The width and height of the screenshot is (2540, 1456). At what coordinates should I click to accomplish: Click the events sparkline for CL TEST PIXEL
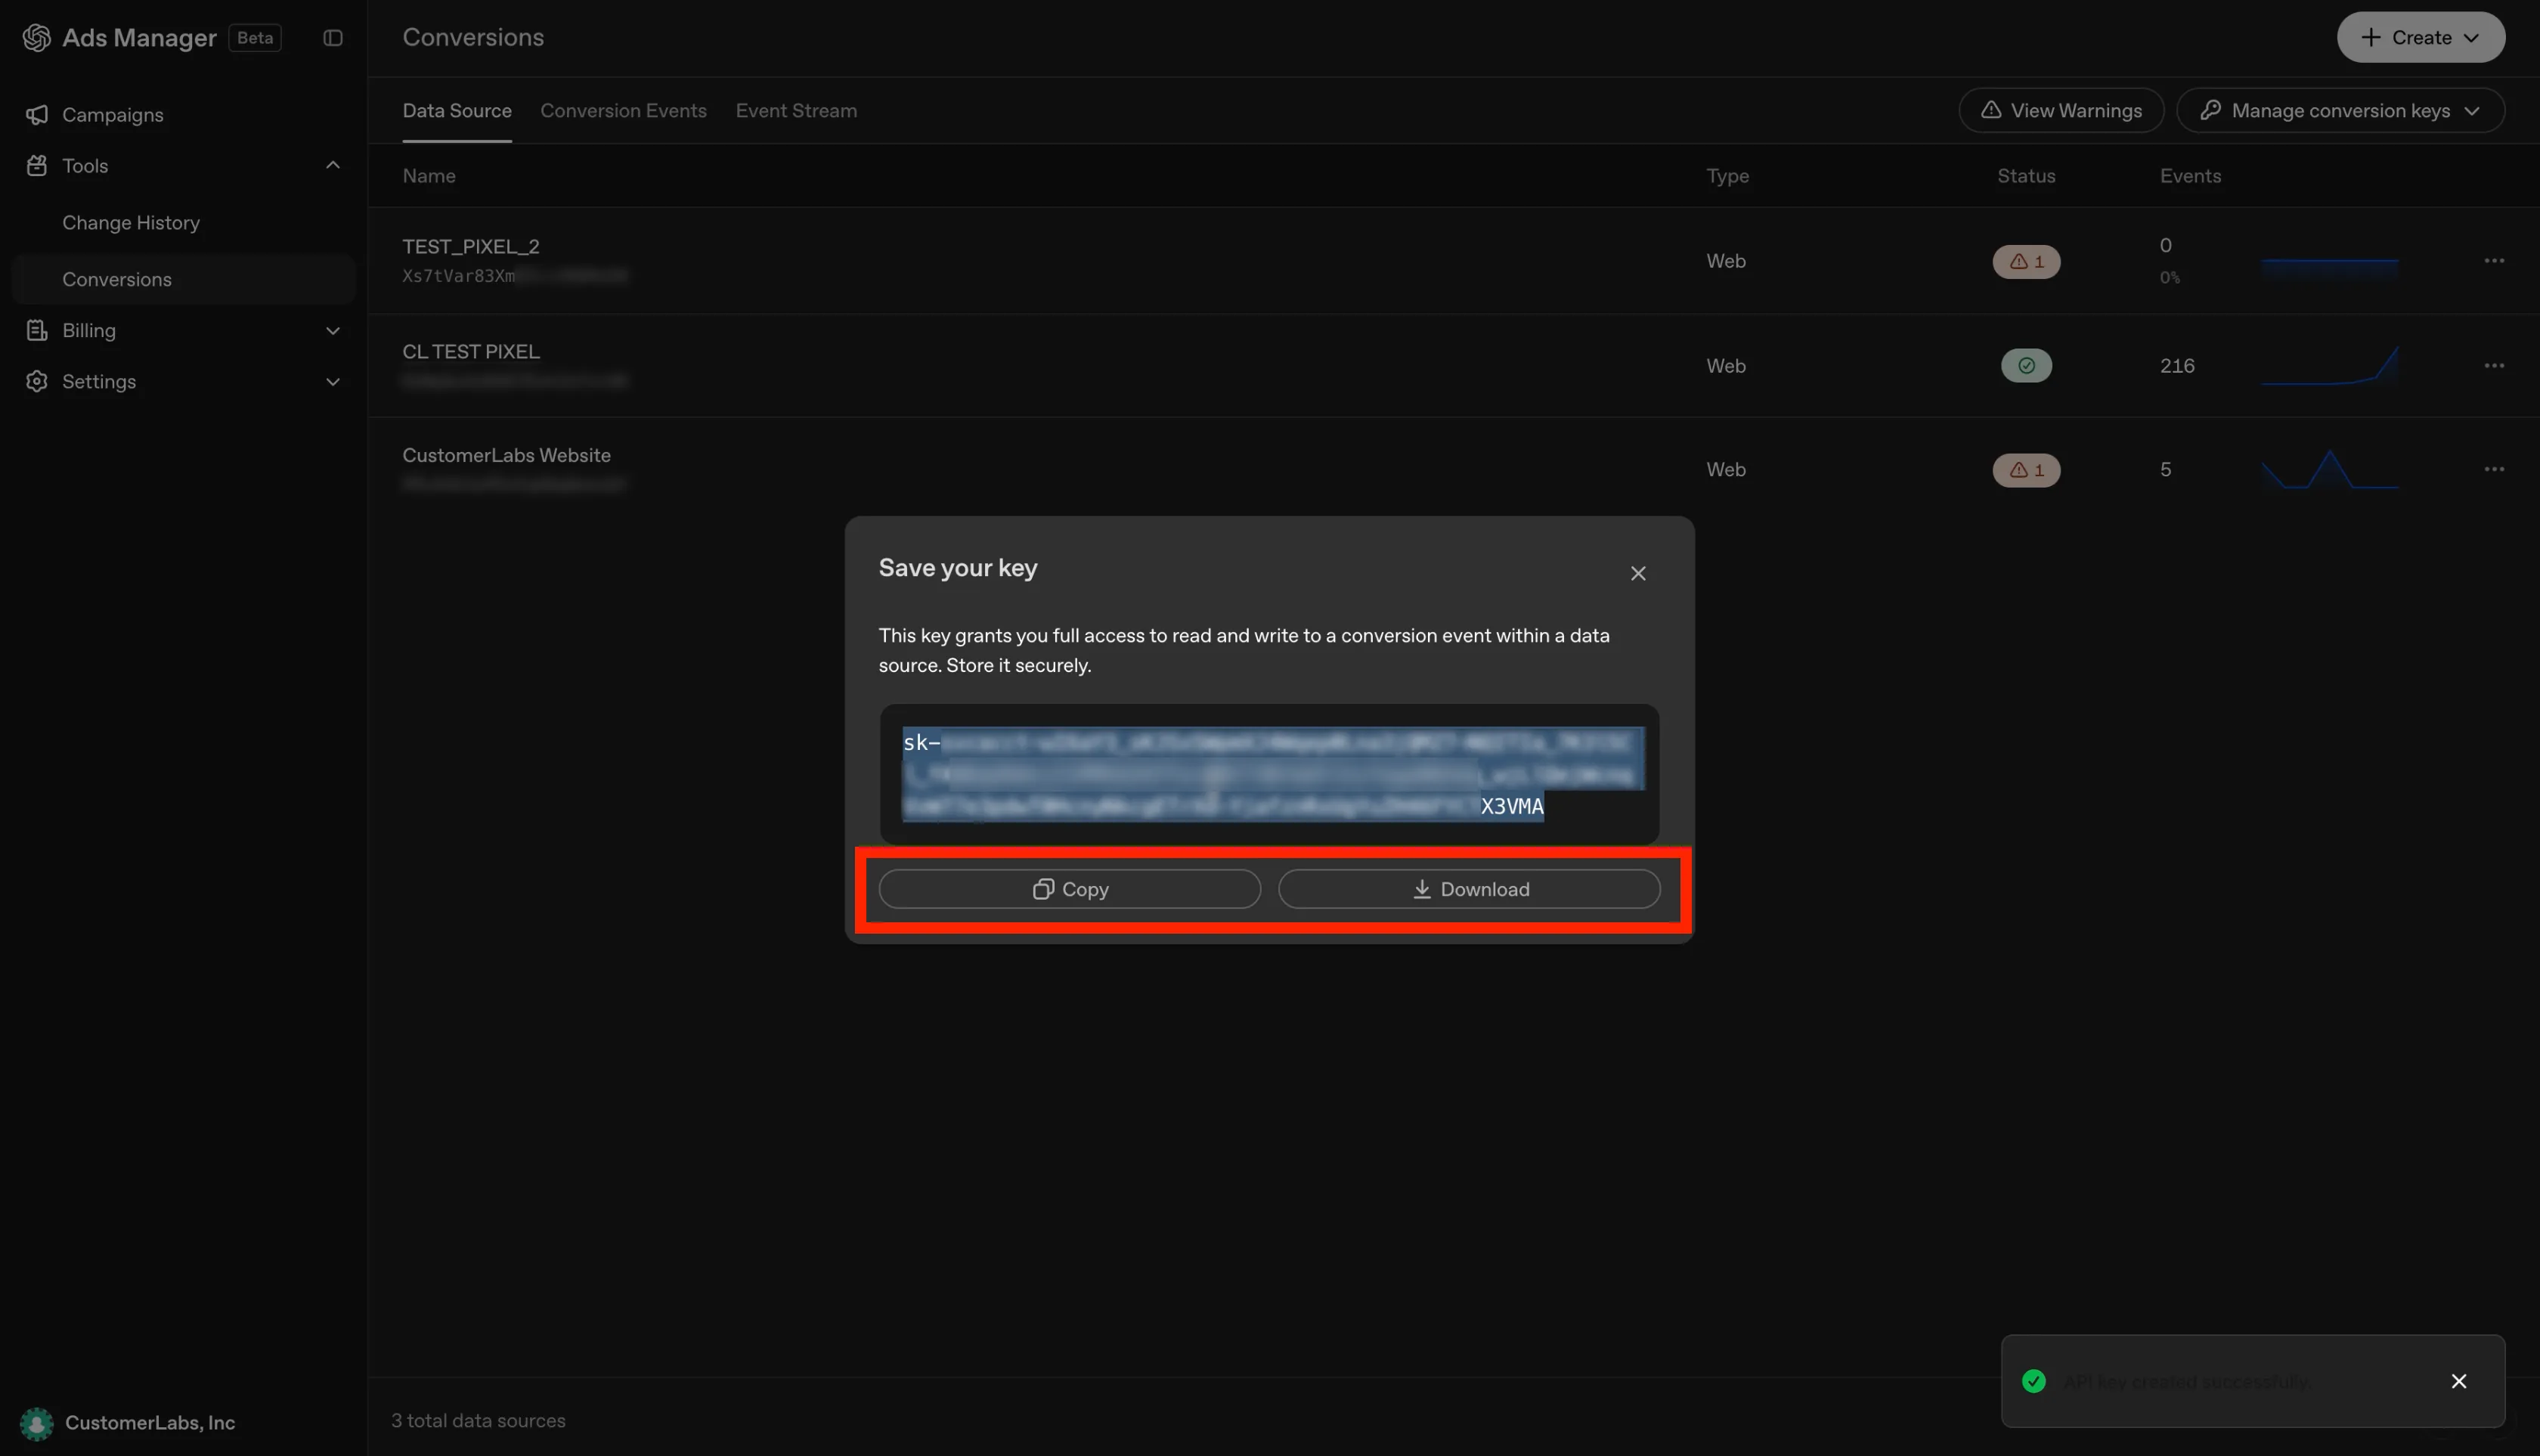point(2330,365)
